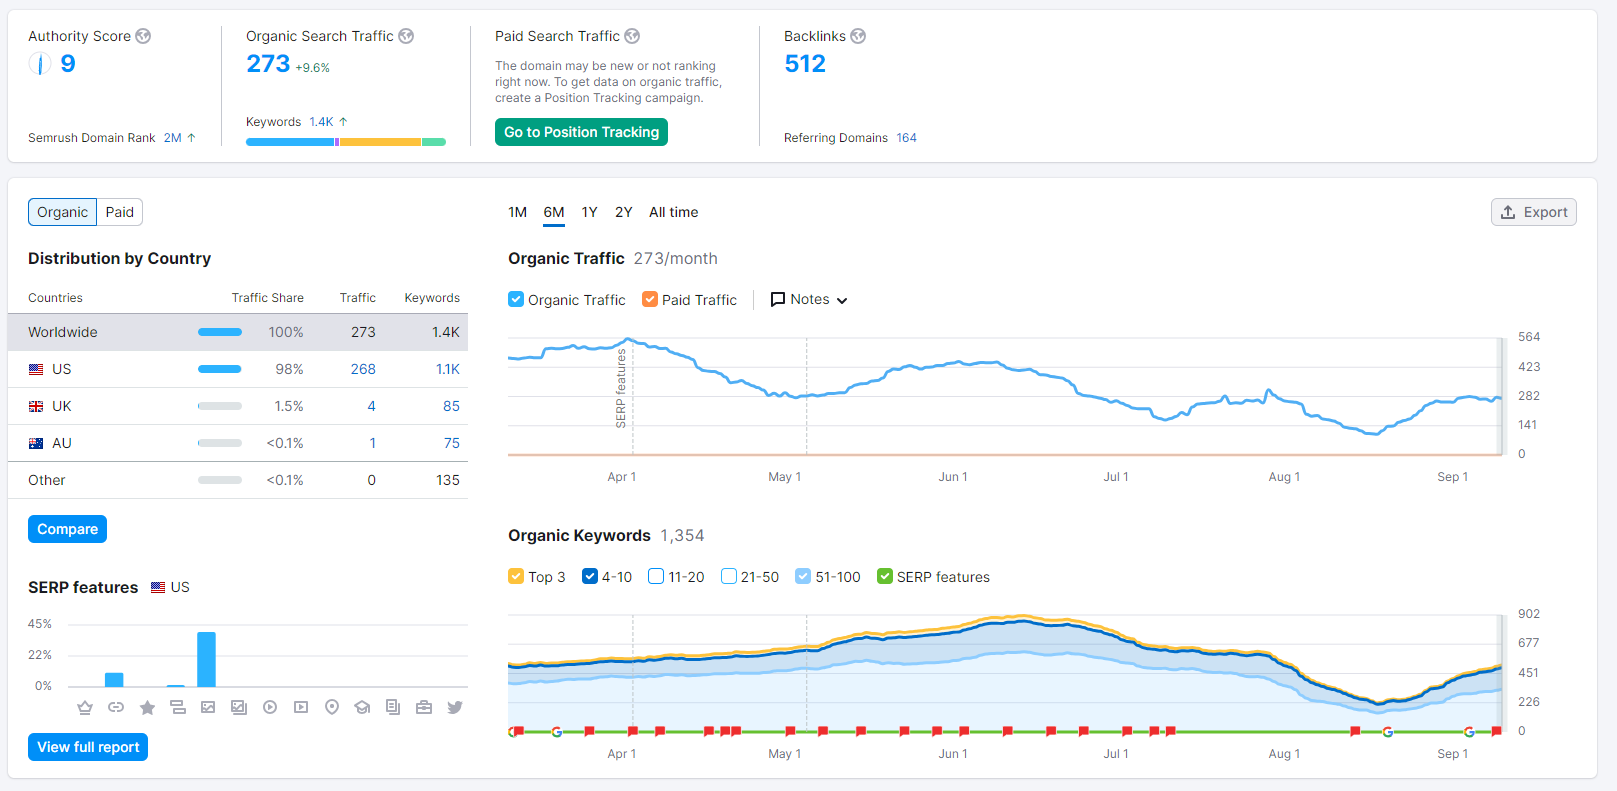This screenshot has height=791, width=1617.
Task: Open the 273 organic search traffic link
Action: (268, 64)
